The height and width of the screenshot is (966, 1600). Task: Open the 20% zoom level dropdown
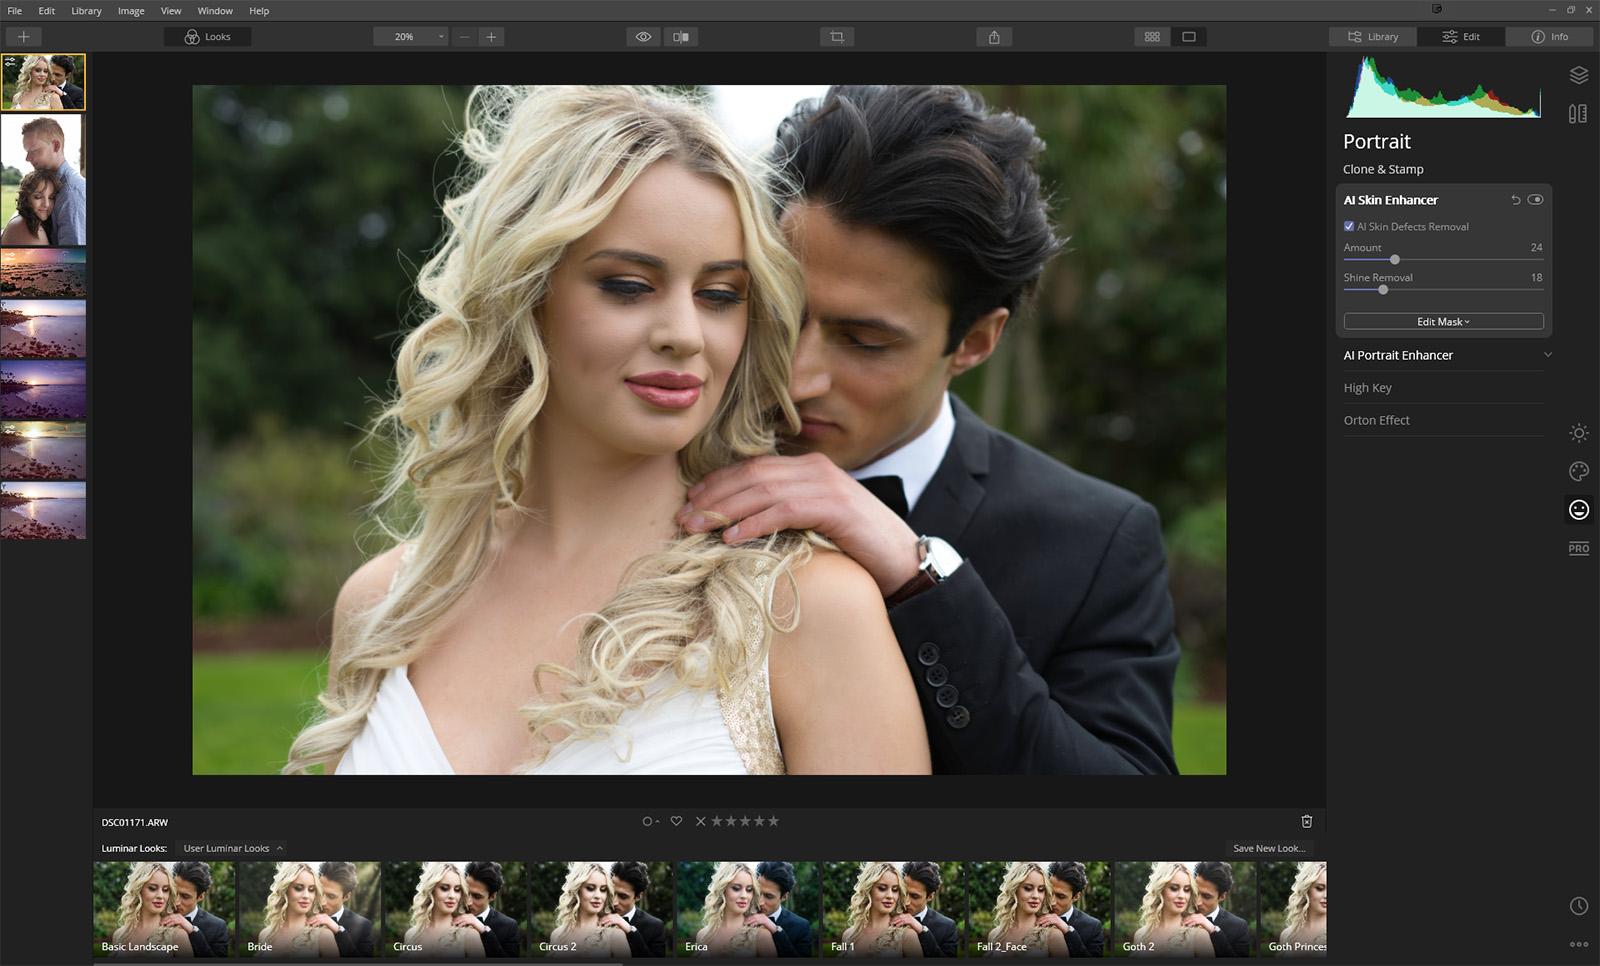[410, 37]
